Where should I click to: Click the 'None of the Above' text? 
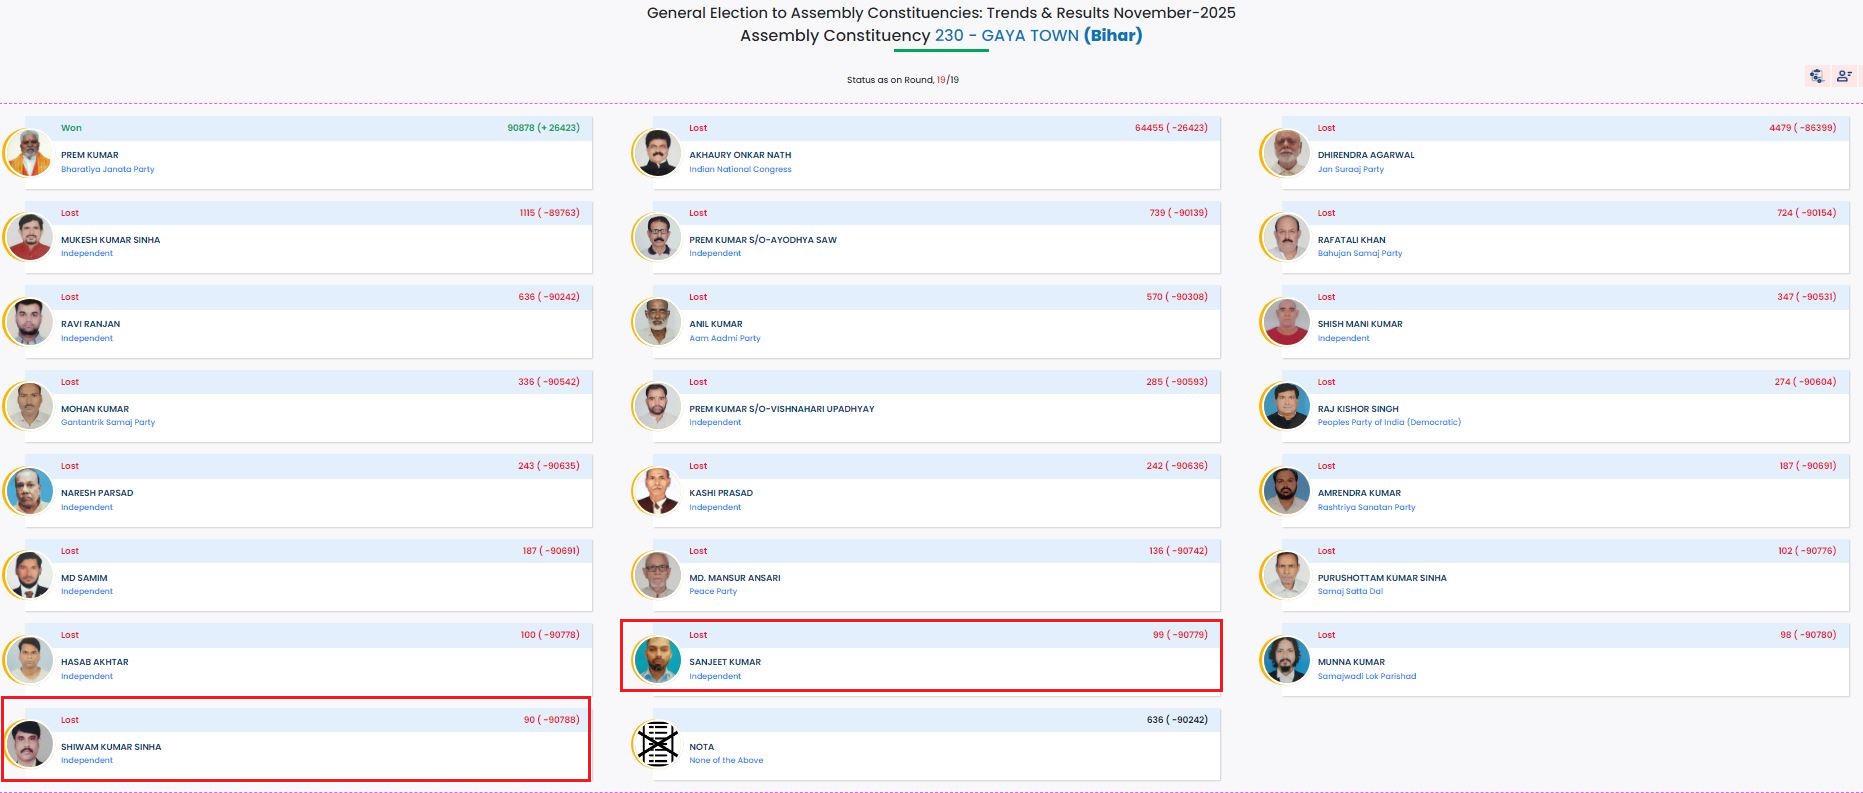[x=725, y=760]
